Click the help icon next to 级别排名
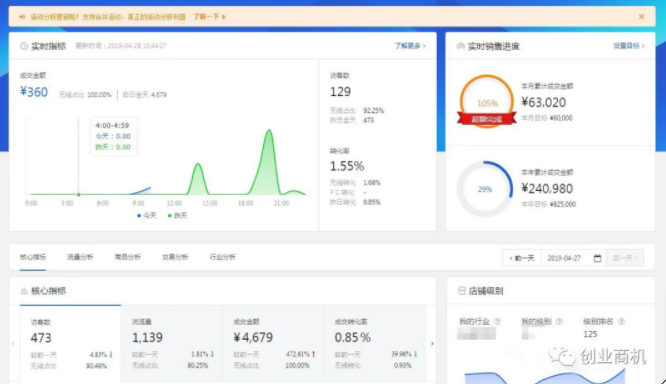The width and height of the screenshot is (666, 384). [x=621, y=322]
